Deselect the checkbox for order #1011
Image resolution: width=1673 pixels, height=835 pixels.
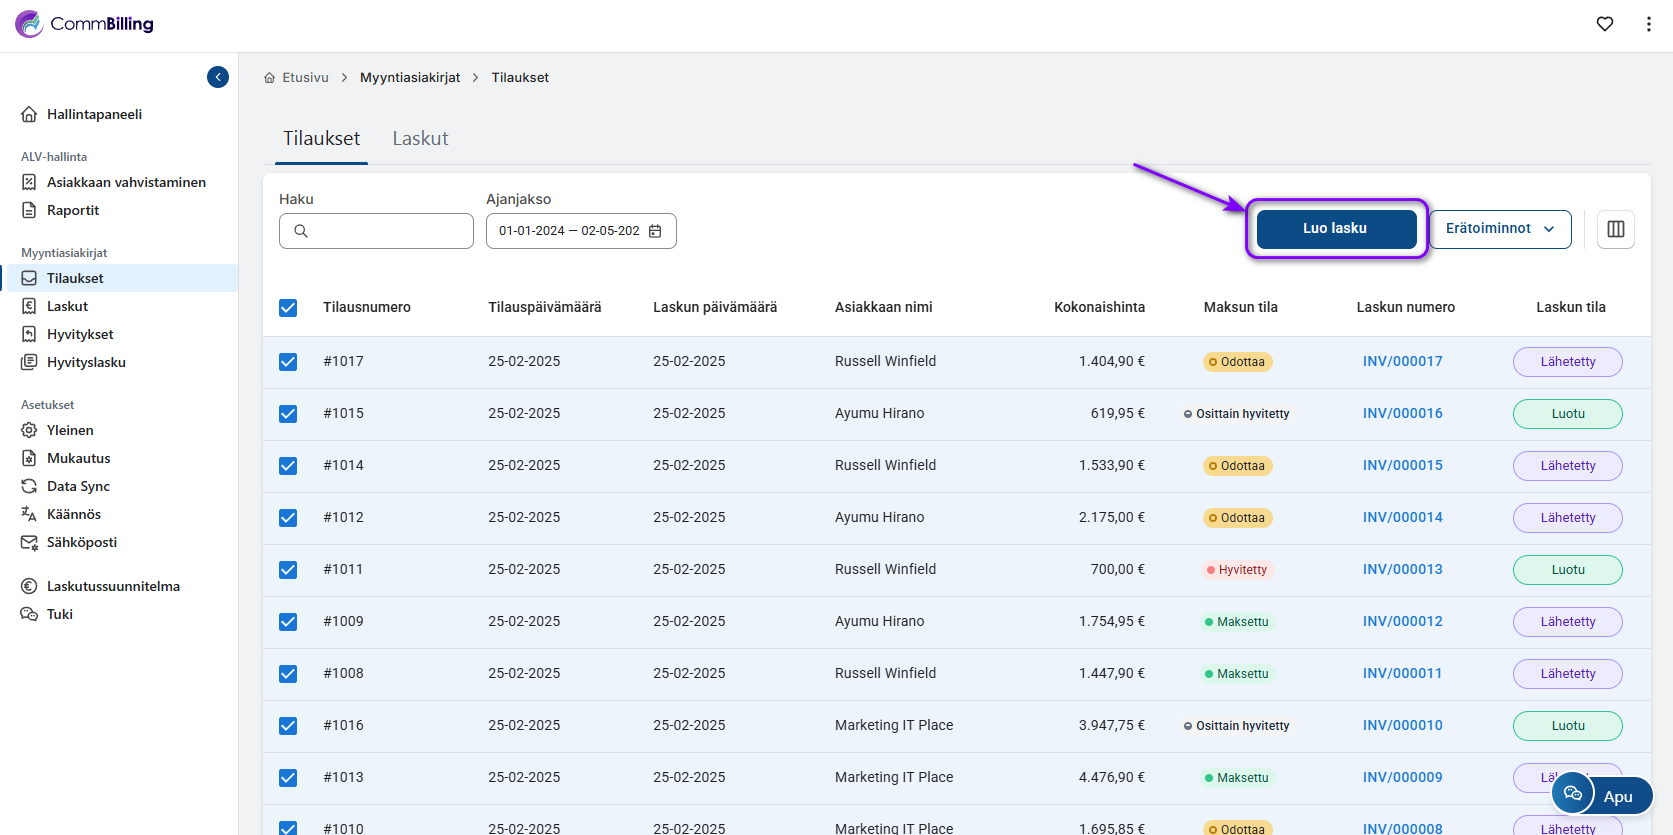click(x=288, y=570)
